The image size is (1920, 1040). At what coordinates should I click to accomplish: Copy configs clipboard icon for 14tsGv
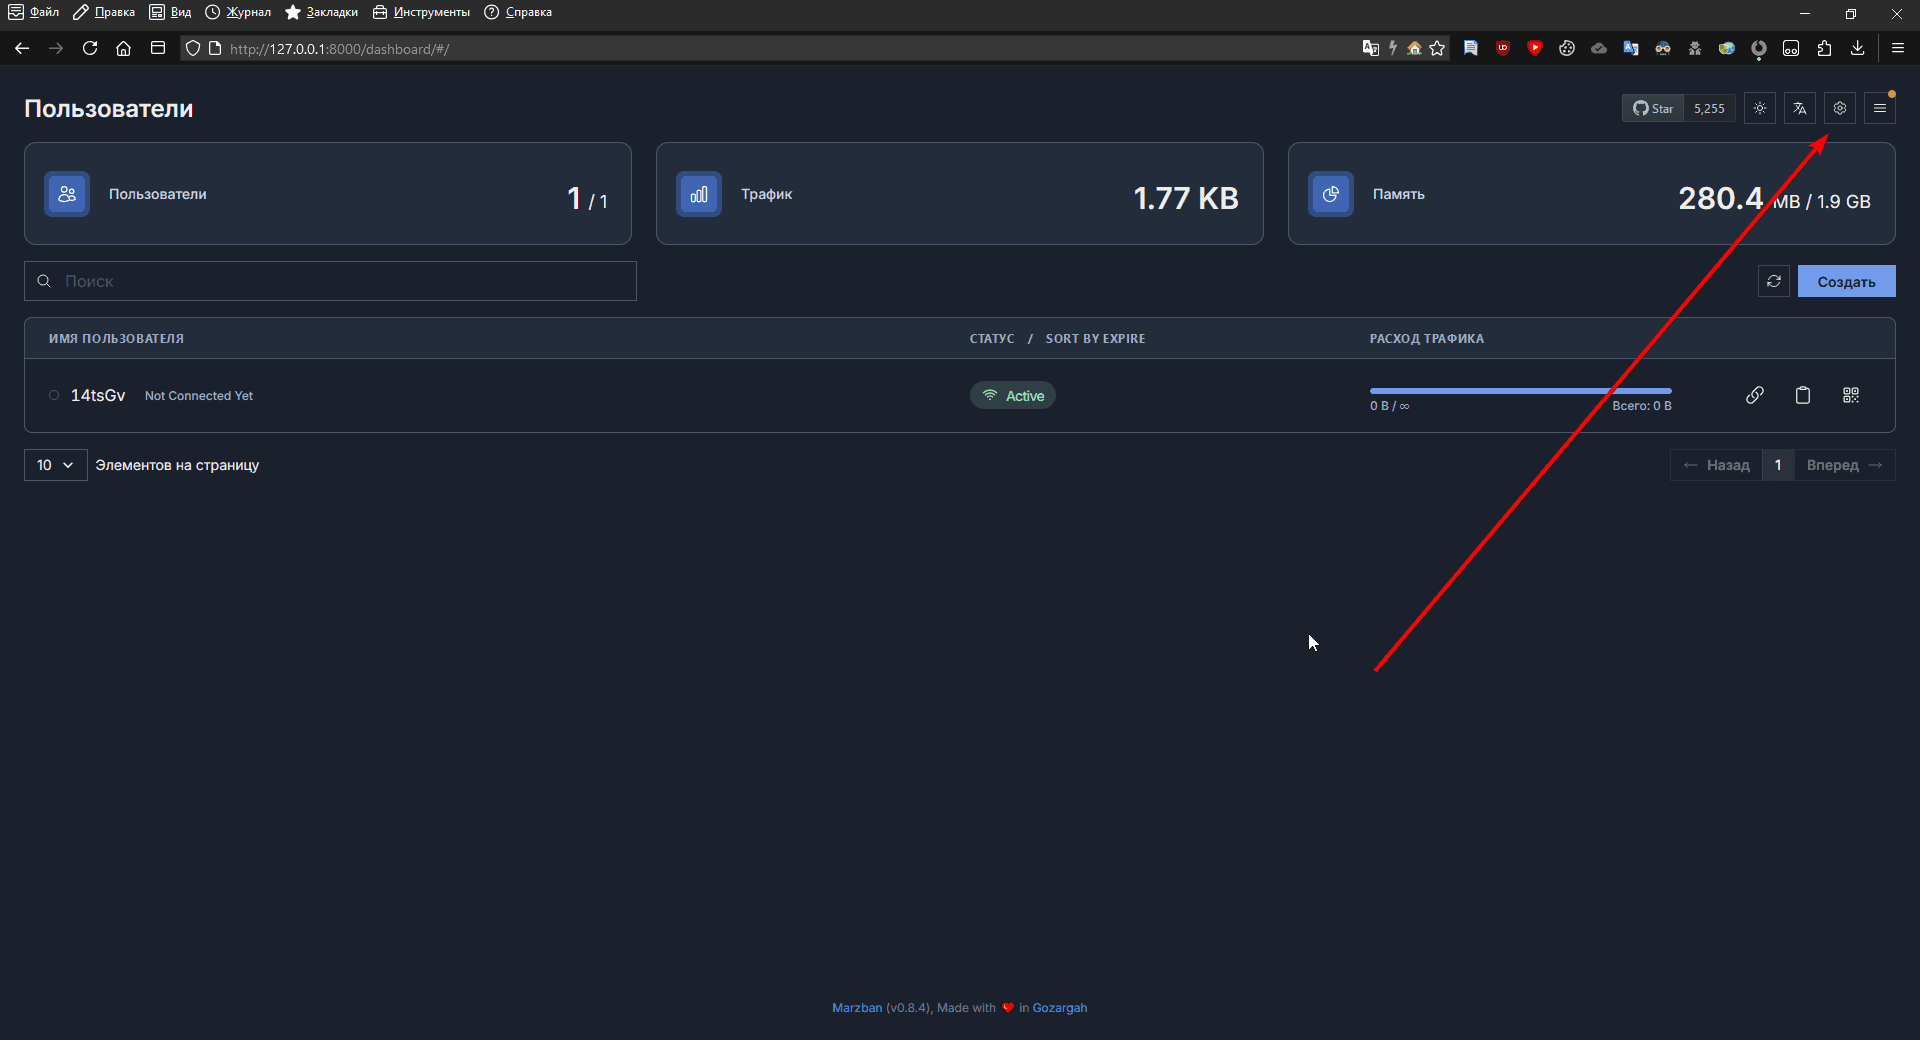point(1802,395)
